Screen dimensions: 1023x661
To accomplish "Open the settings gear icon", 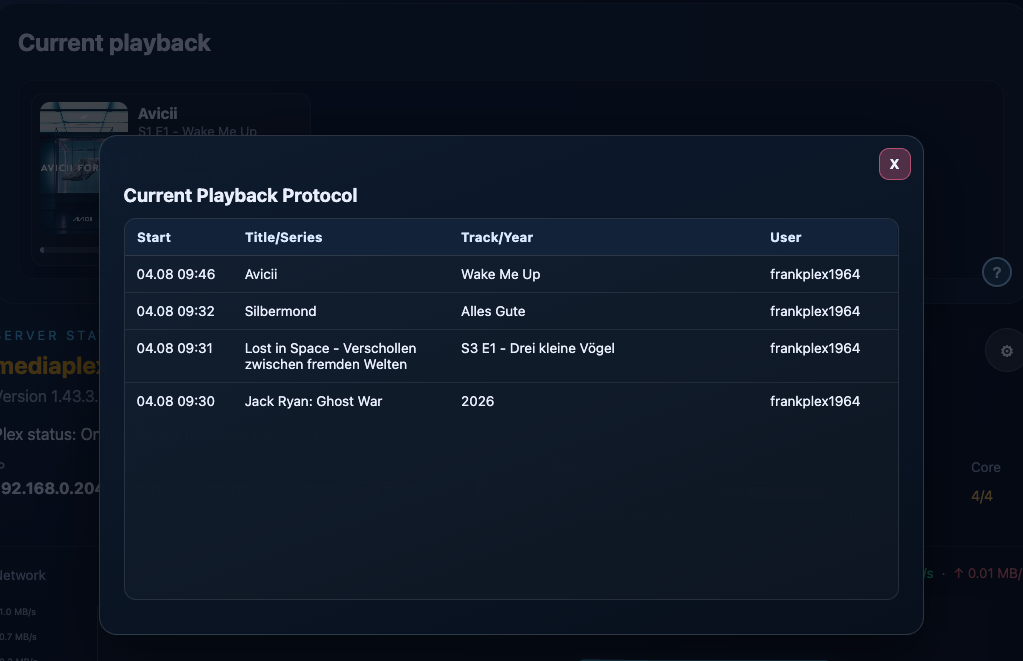I will 1006,351.
